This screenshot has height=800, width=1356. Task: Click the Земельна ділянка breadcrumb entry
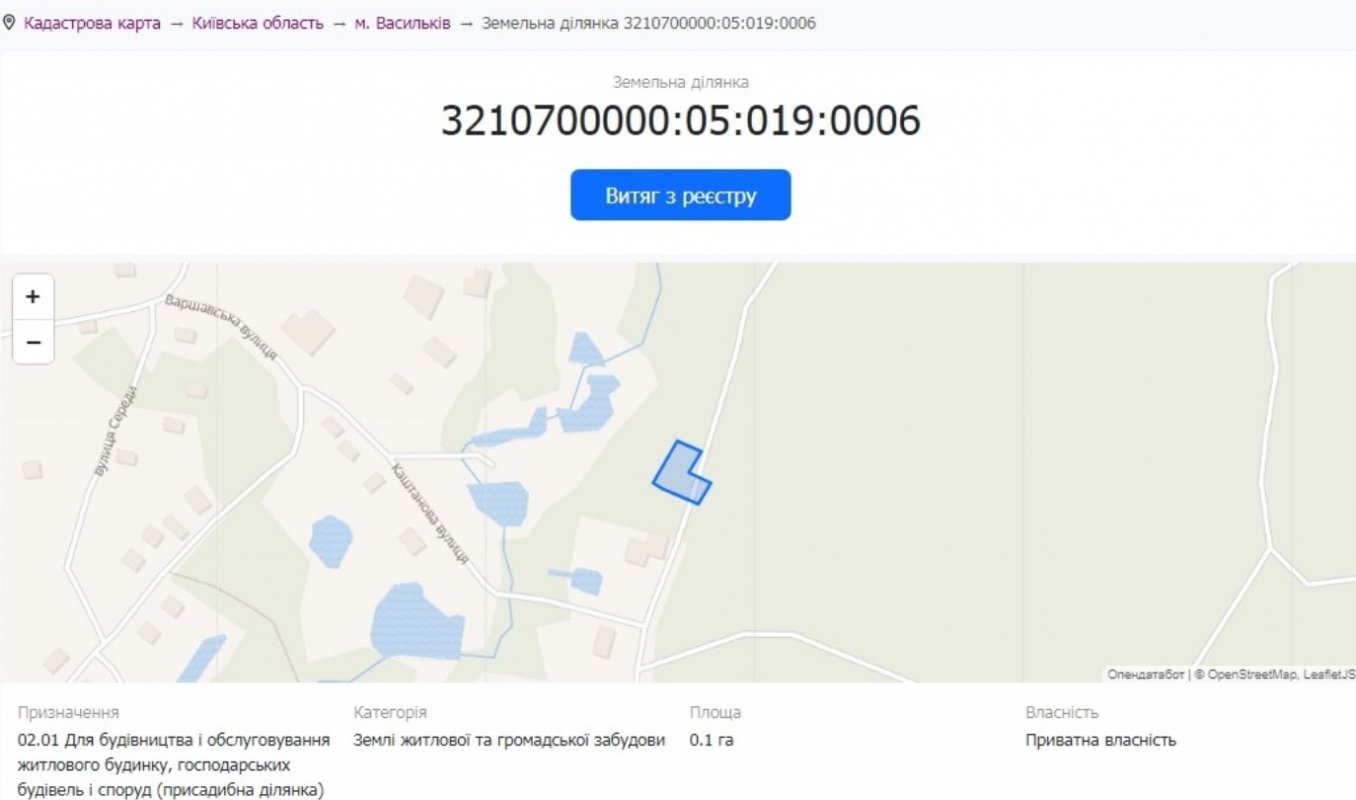coord(648,23)
